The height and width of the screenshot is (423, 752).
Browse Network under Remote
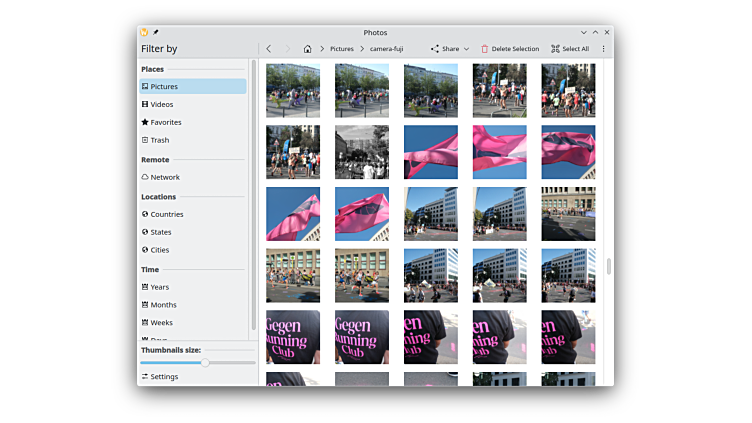[x=164, y=177]
